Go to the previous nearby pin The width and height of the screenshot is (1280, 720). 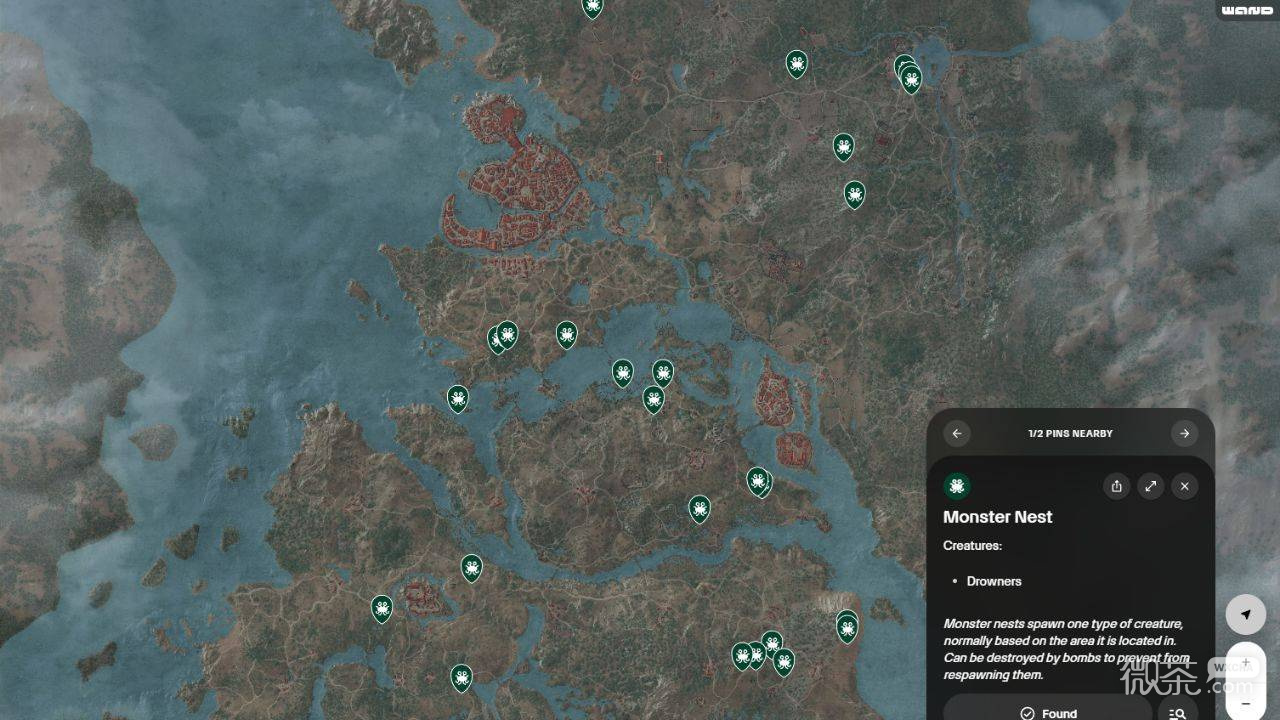tap(957, 433)
